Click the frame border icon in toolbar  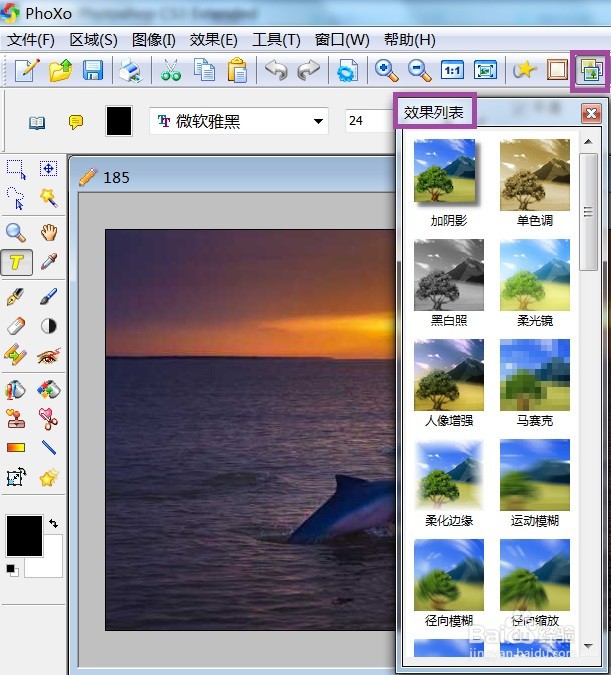coord(557,70)
